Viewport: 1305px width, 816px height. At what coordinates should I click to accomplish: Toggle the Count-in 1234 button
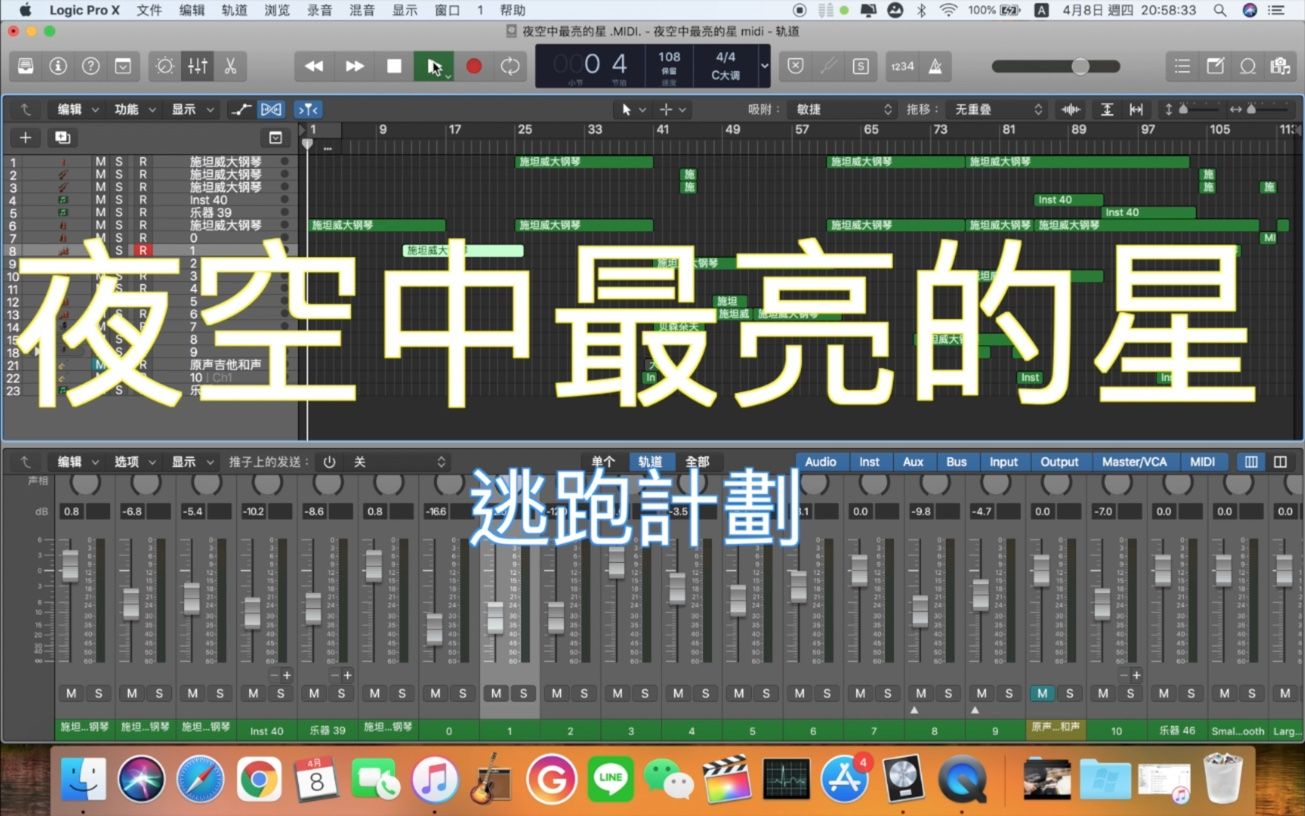click(x=903, y=66)
